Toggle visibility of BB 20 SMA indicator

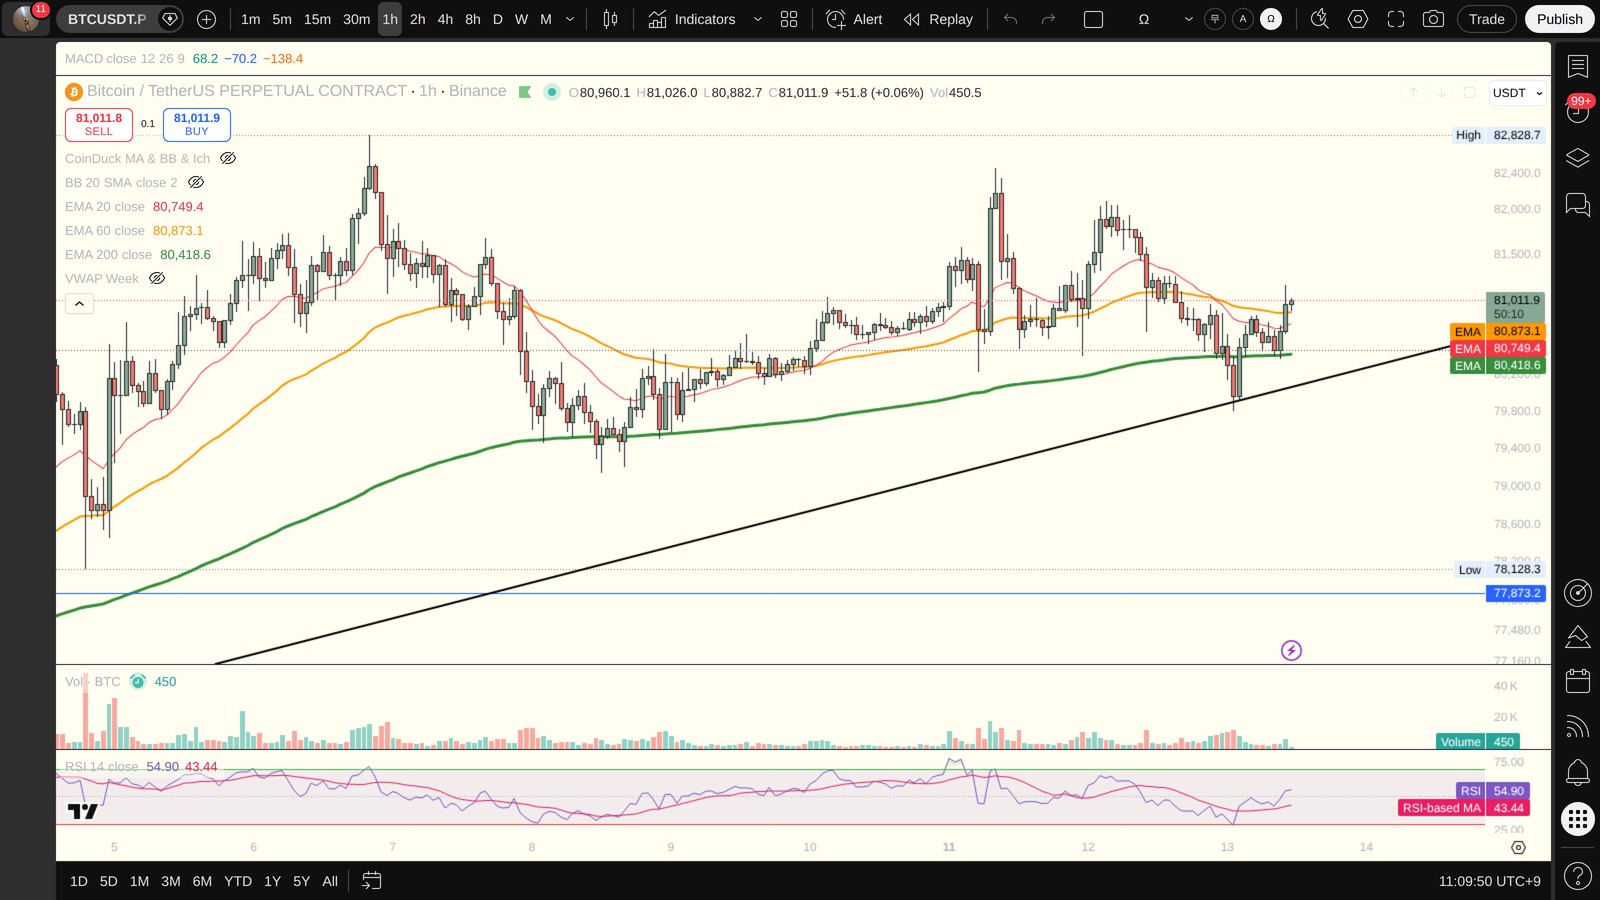pos(196,182)
